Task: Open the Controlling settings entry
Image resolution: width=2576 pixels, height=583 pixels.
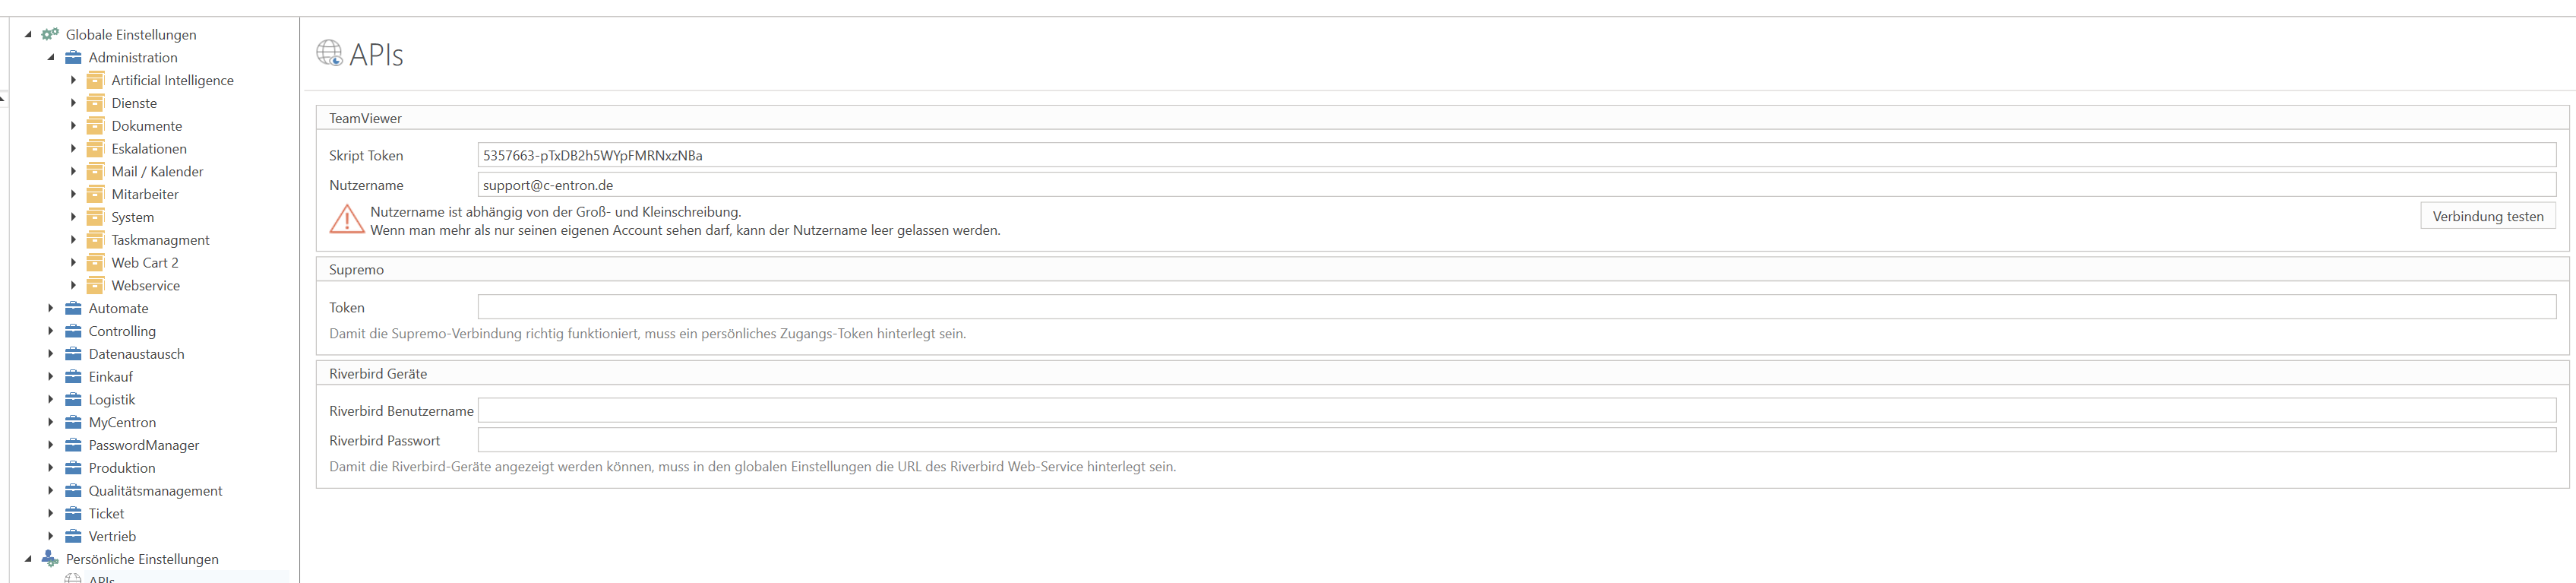Action: 122,331
